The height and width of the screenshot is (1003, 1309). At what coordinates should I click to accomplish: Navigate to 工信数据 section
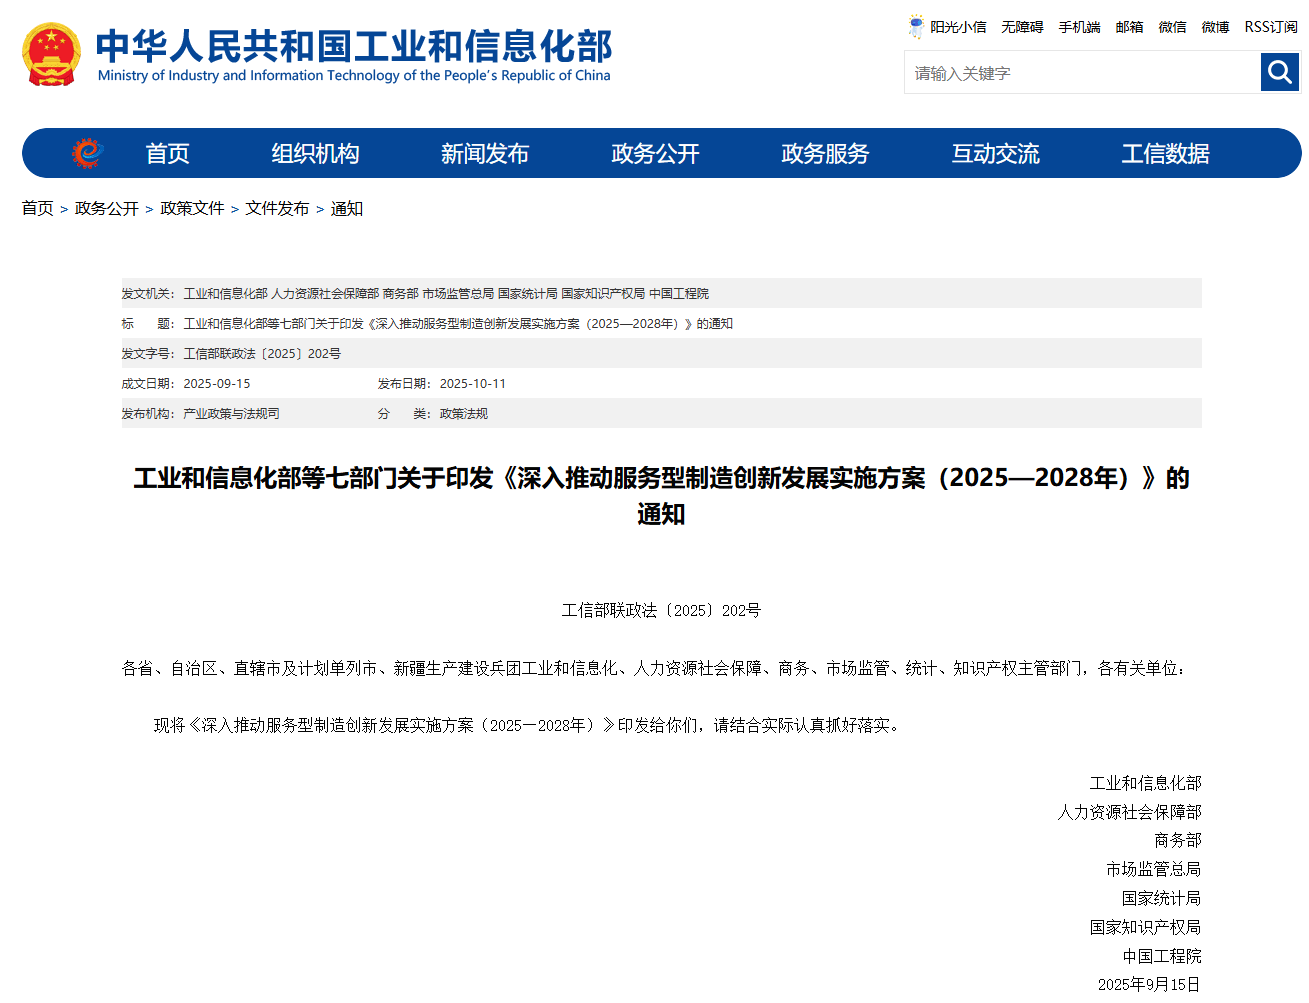(1165, 154)
